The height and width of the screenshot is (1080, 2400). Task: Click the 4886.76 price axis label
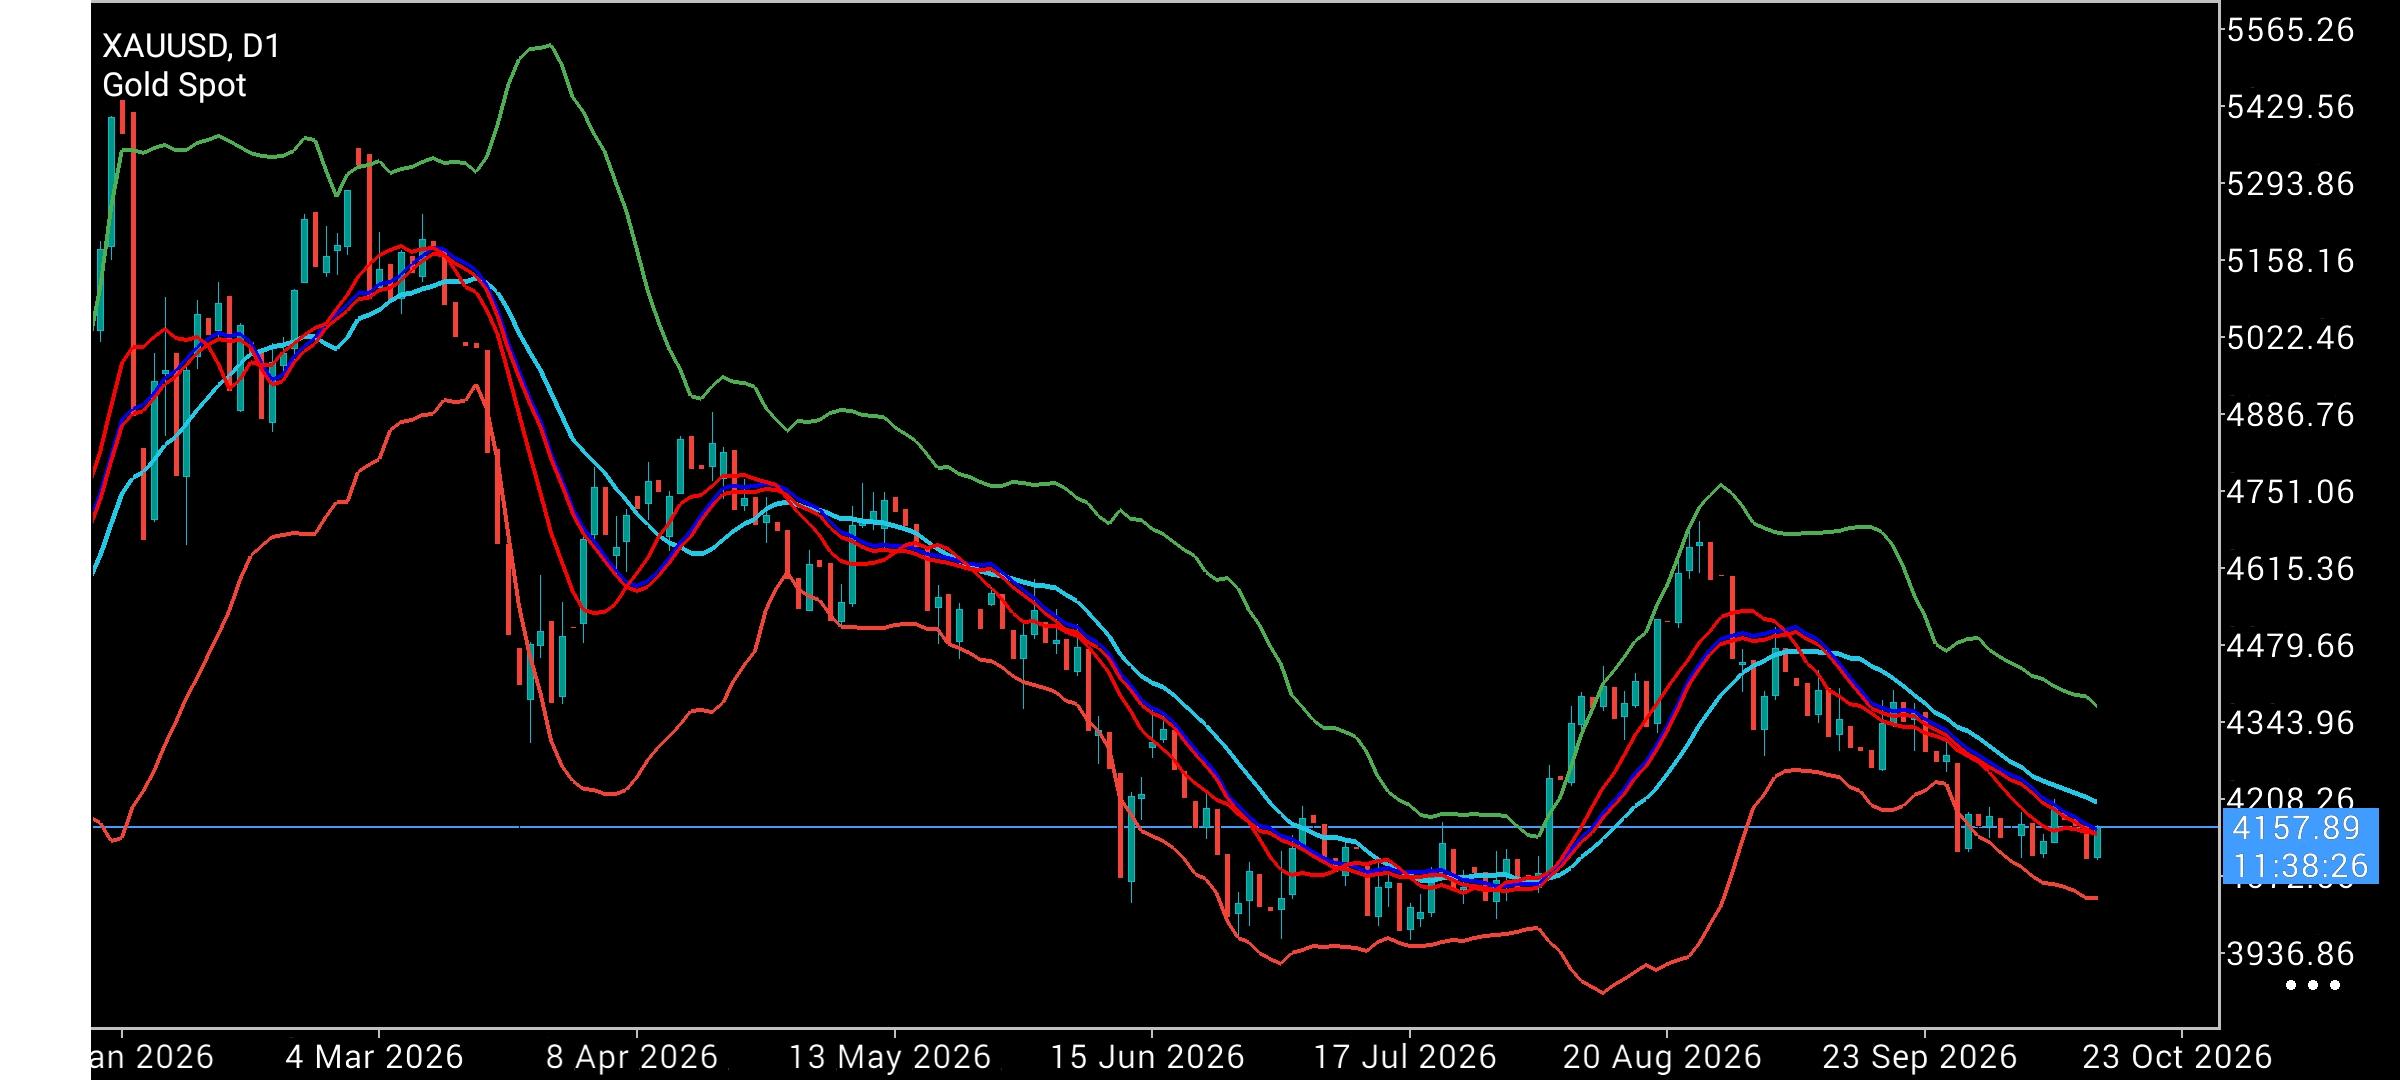tap(2290, 415)
